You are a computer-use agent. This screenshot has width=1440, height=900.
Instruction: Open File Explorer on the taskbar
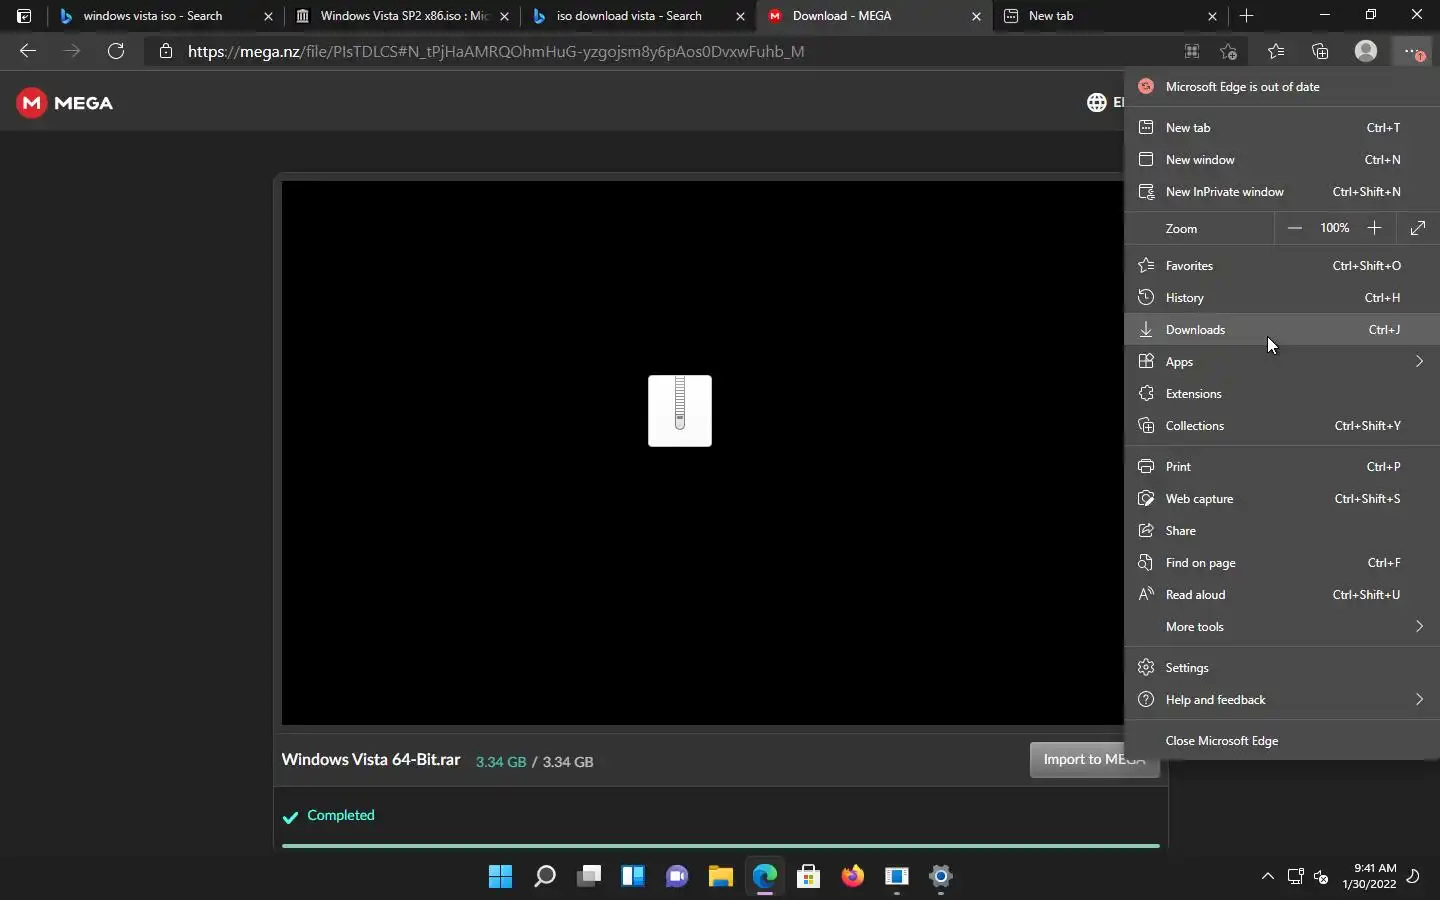(721, 877)
